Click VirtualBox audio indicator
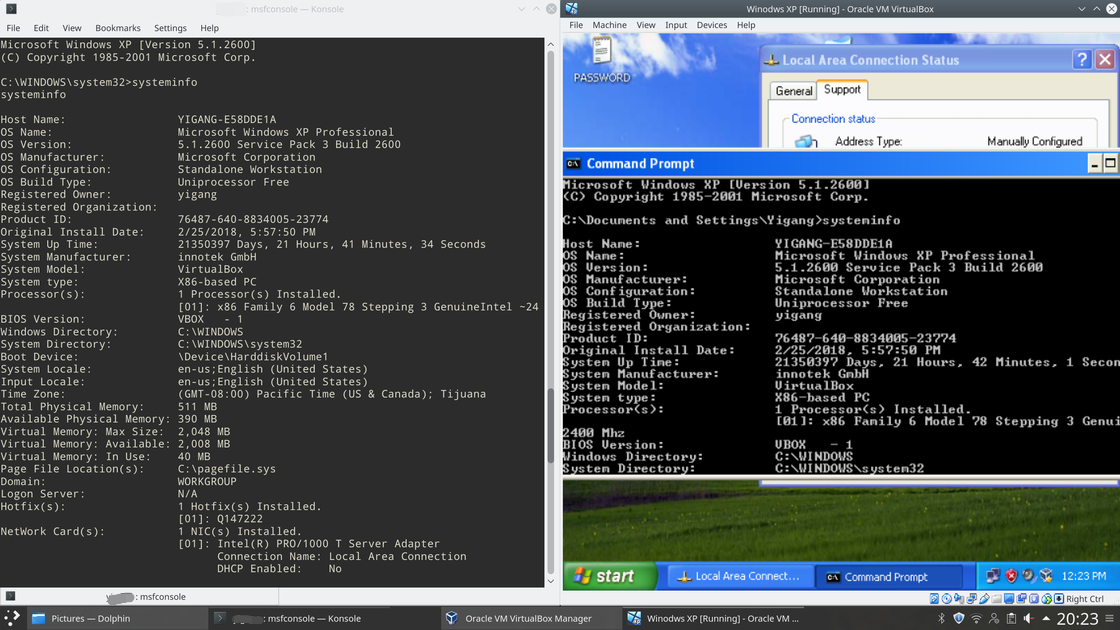The width and height of the screenshot is (1120, 630). (959, 599)
